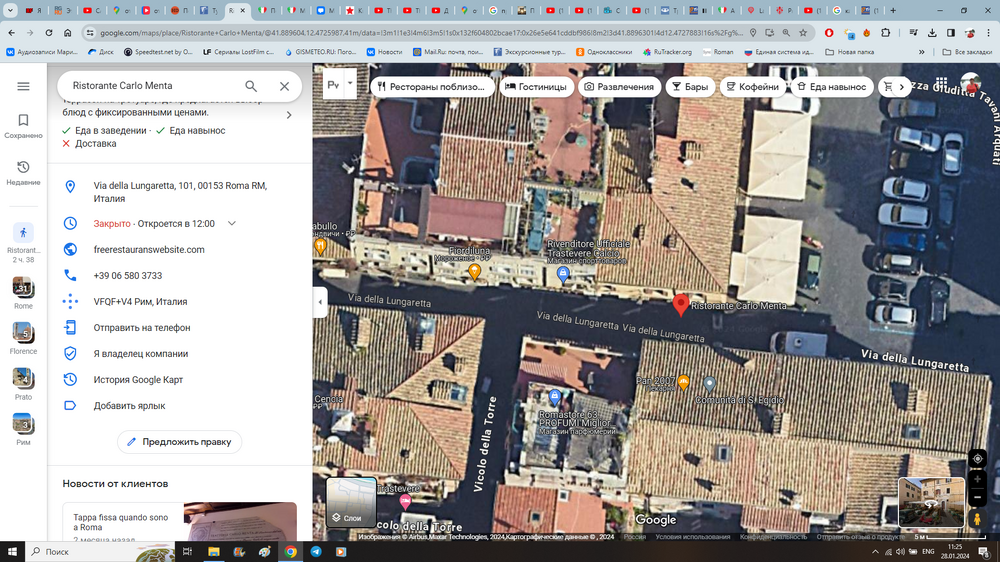Viewport: 1000px width, 562px height.
Task: Open the Новая папка bookmark folder
Action: point(849,52)
